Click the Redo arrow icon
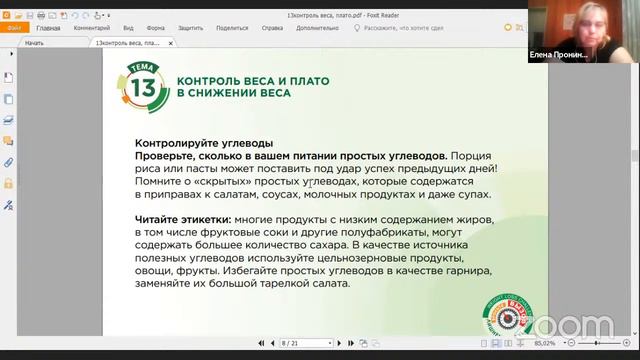The image size is (640, 360). 86,16
